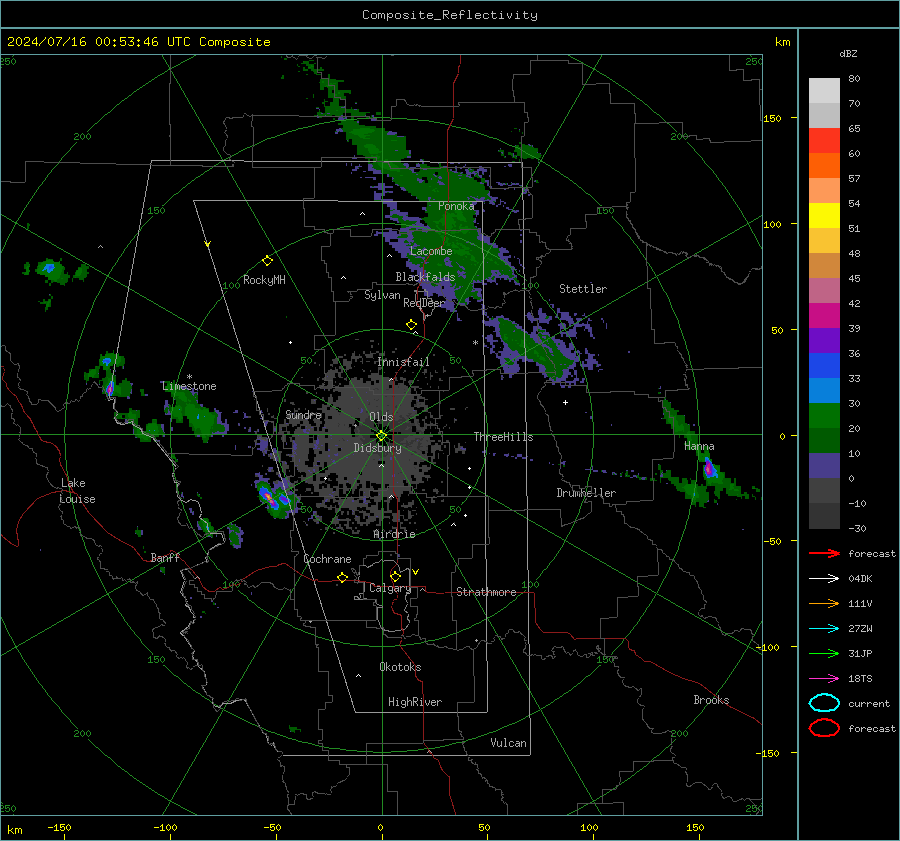
Task: Click the Cochrane label
Action: (327, 559)
